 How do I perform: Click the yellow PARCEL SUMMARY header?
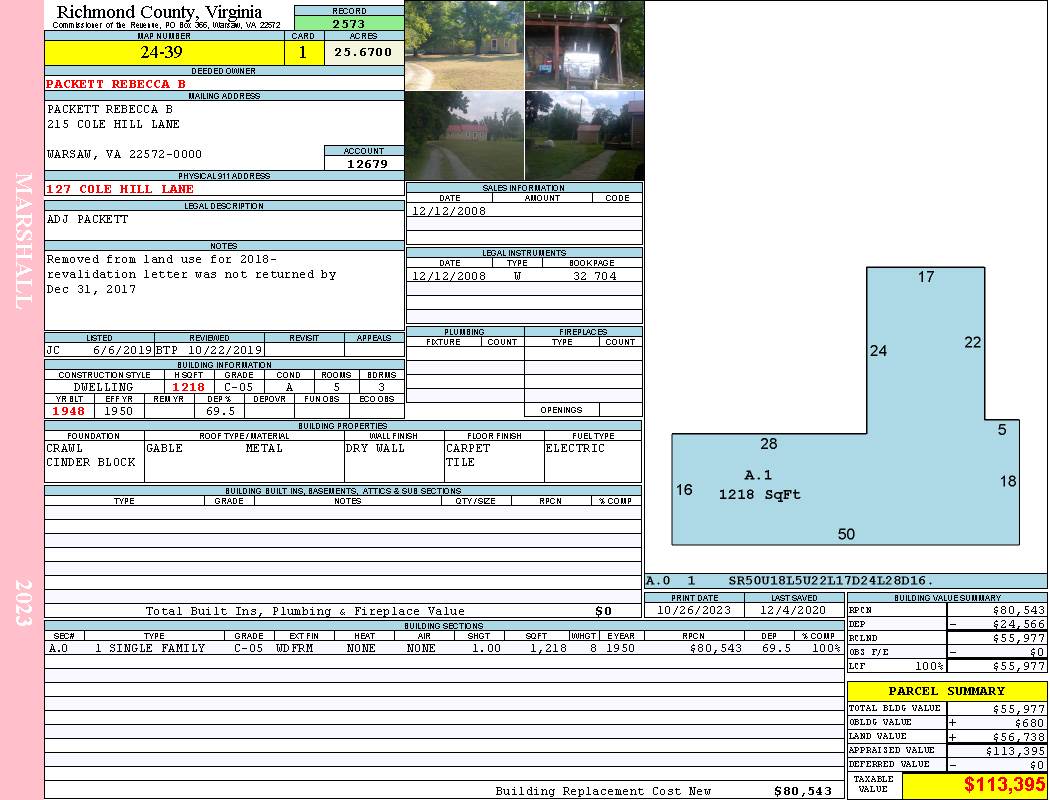(x=946, y=691)
